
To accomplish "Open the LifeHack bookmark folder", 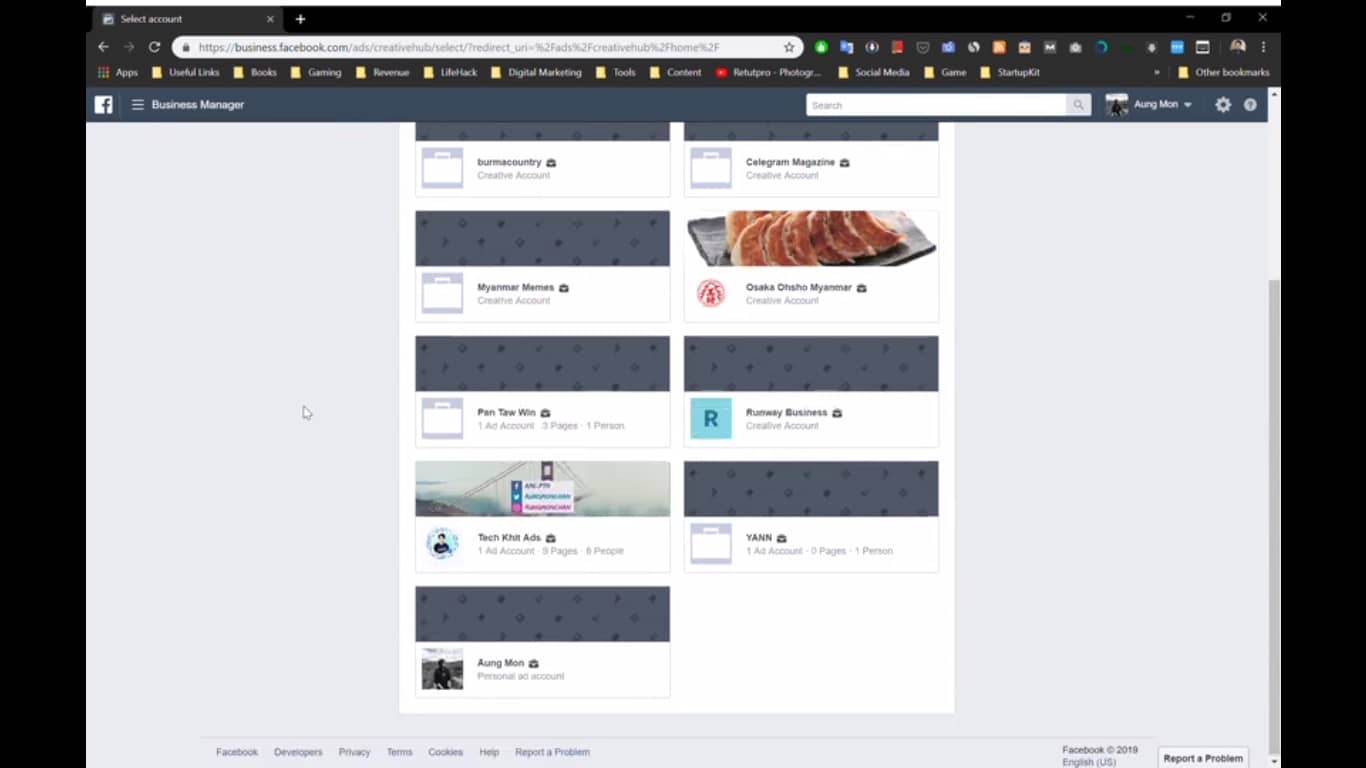I will [450, 72].
